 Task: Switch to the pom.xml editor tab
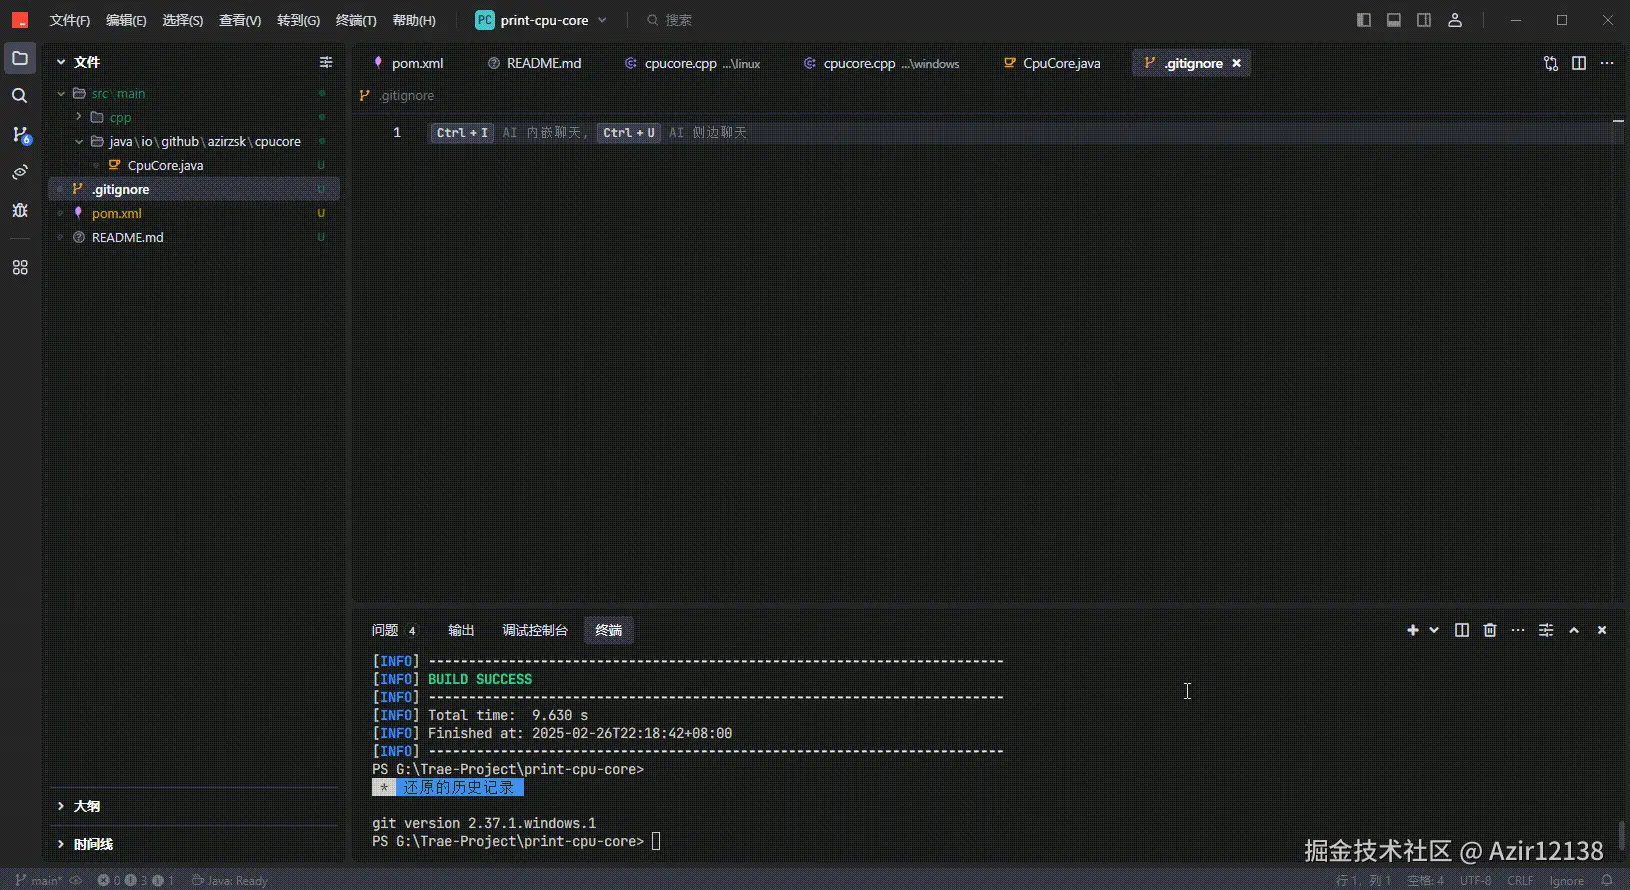point(408,63)
